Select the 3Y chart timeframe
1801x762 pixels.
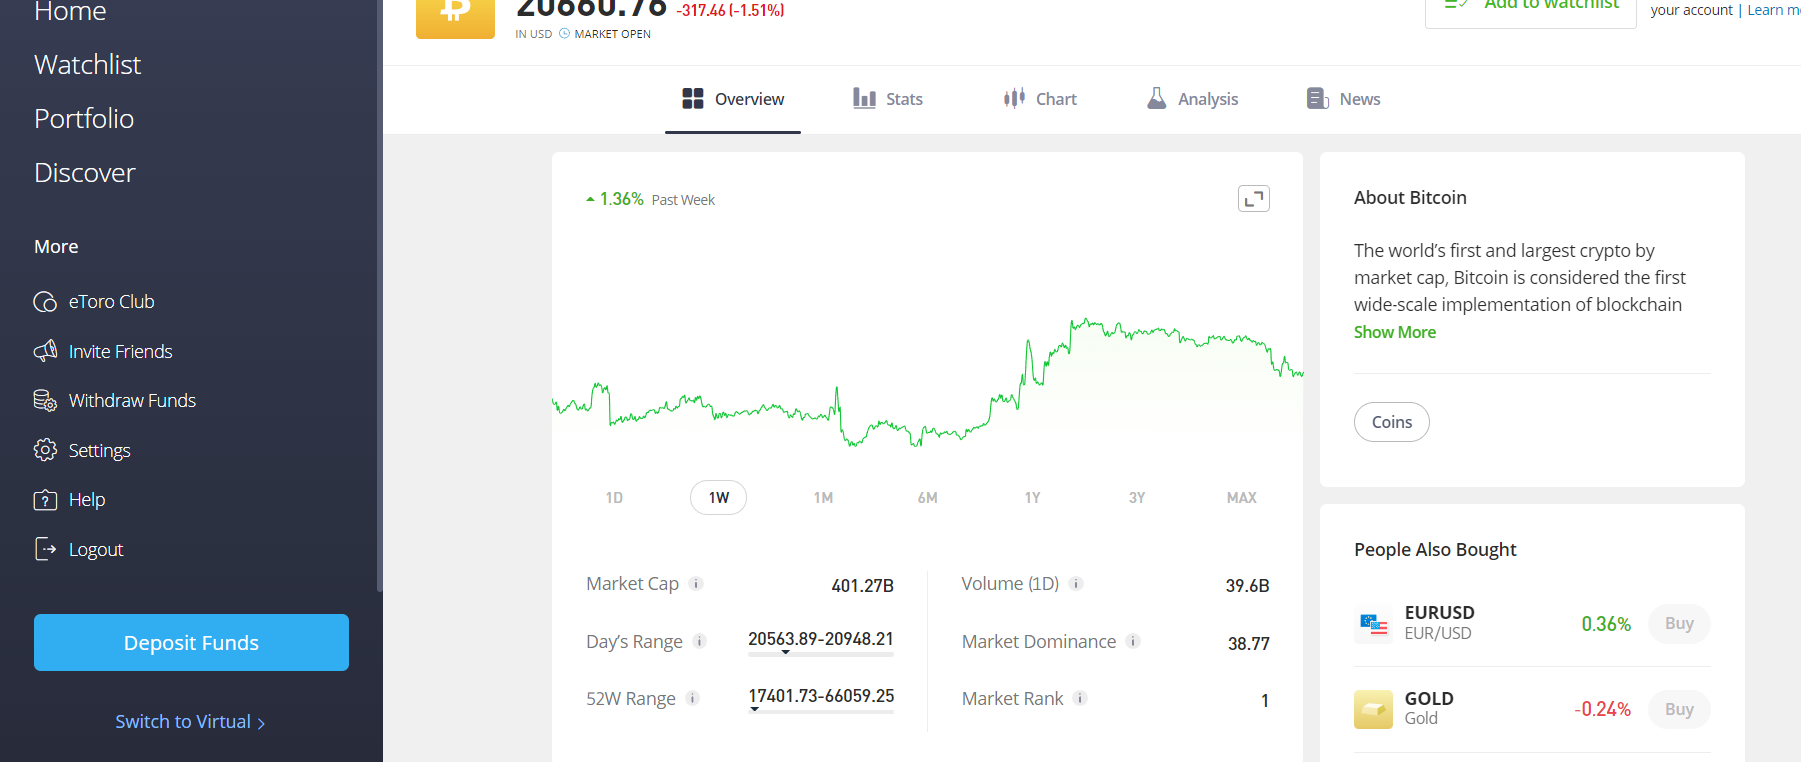[x=1137, y=498]
